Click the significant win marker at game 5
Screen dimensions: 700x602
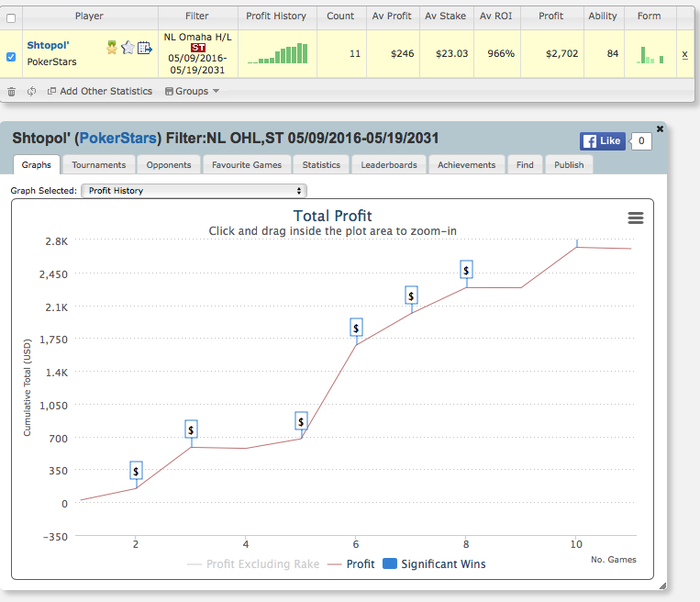[301, 421]
